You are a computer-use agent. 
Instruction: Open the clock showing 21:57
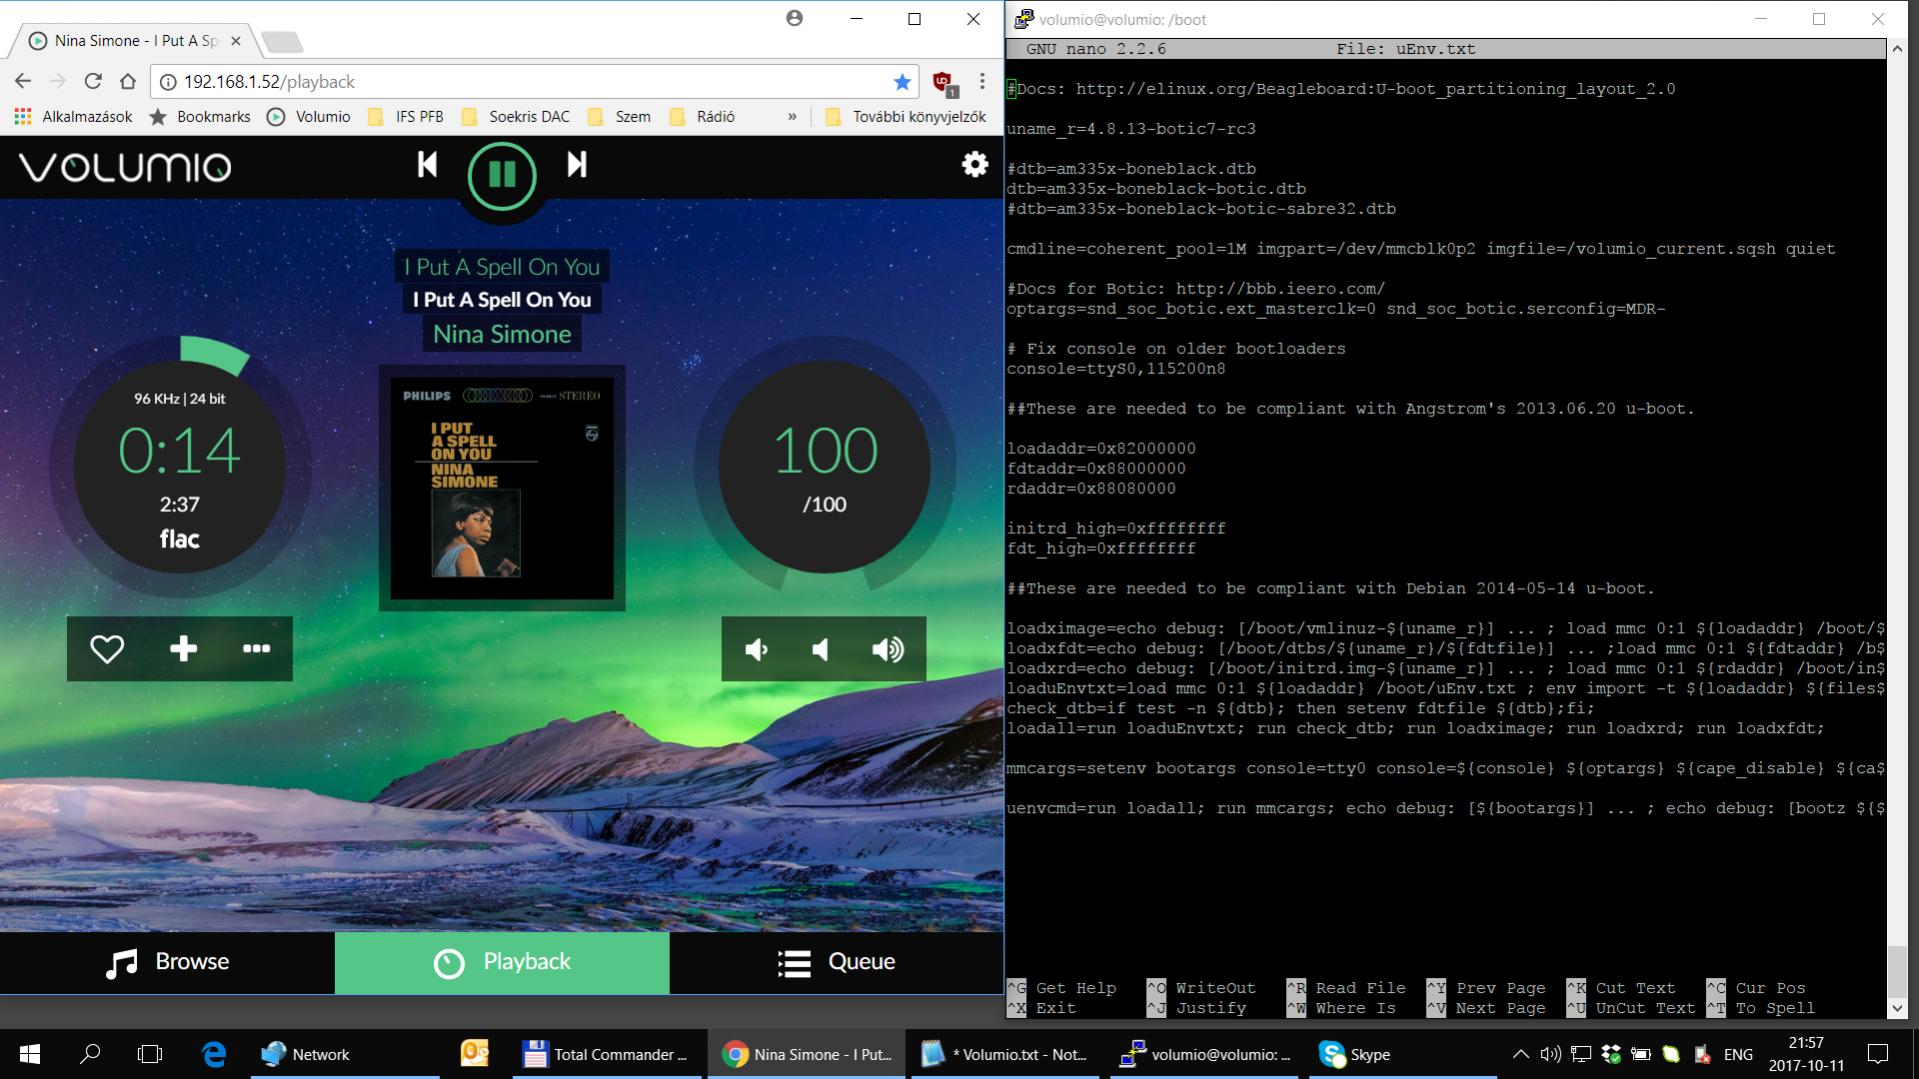click(x=1806, y=1054)
